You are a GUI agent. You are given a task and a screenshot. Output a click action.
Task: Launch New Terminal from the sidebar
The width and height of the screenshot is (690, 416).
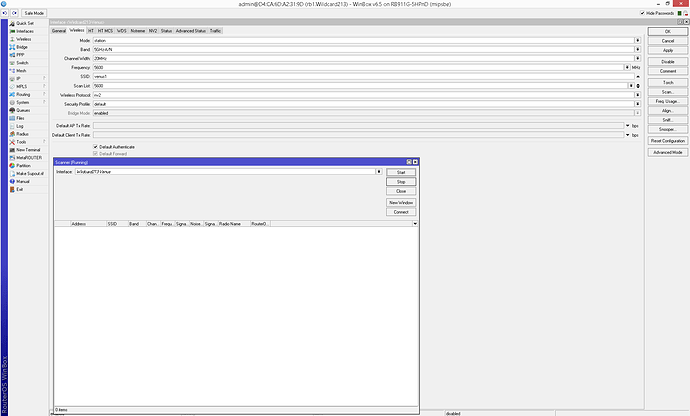[27, 149]
